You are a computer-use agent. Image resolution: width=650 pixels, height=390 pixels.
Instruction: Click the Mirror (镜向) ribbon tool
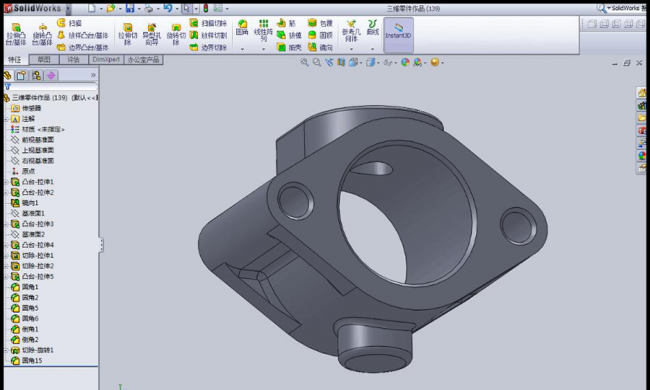320,47
